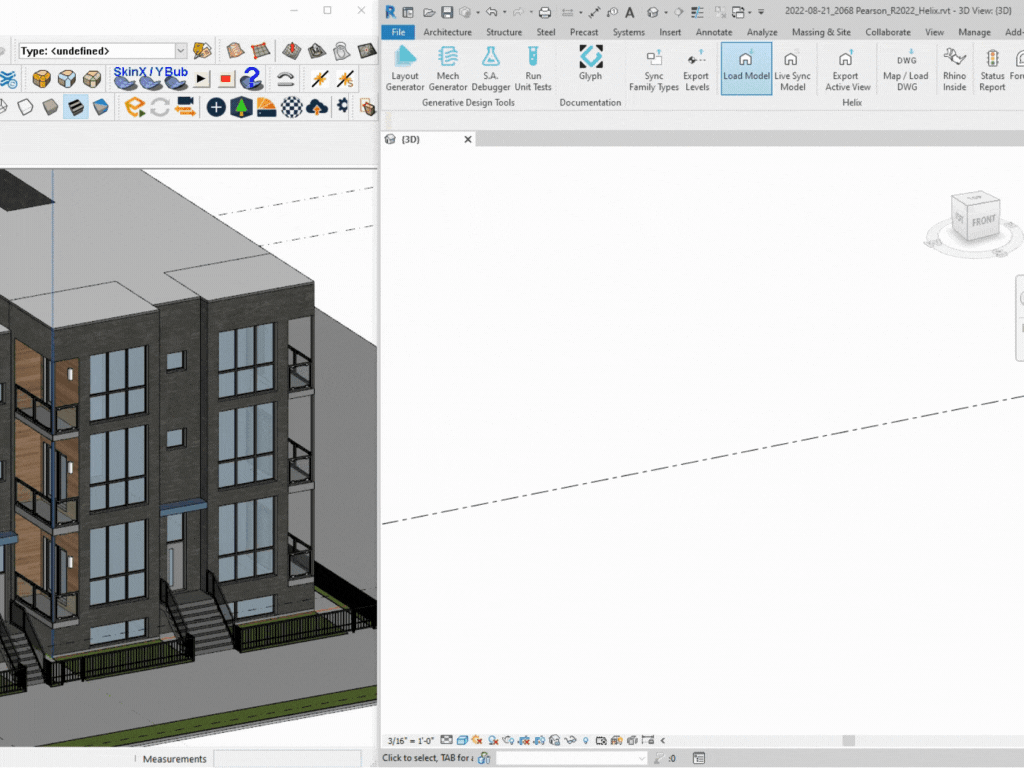1024x768 pixels.
Task: Launch the Mech Generator tool
Action: point(448,68)
